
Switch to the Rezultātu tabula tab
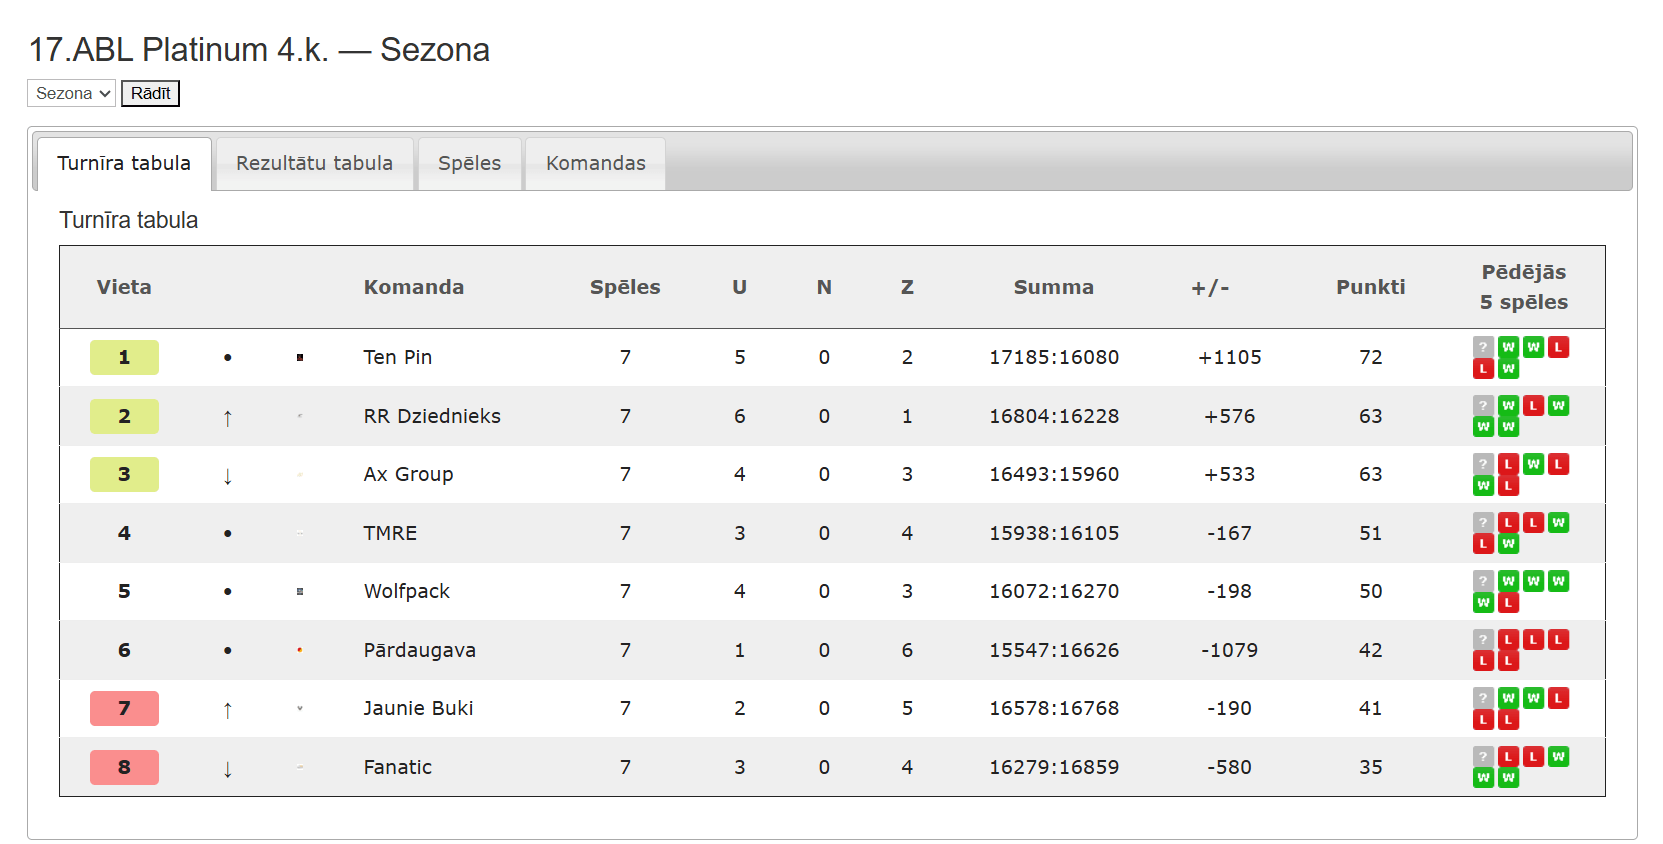pos(314,163)
